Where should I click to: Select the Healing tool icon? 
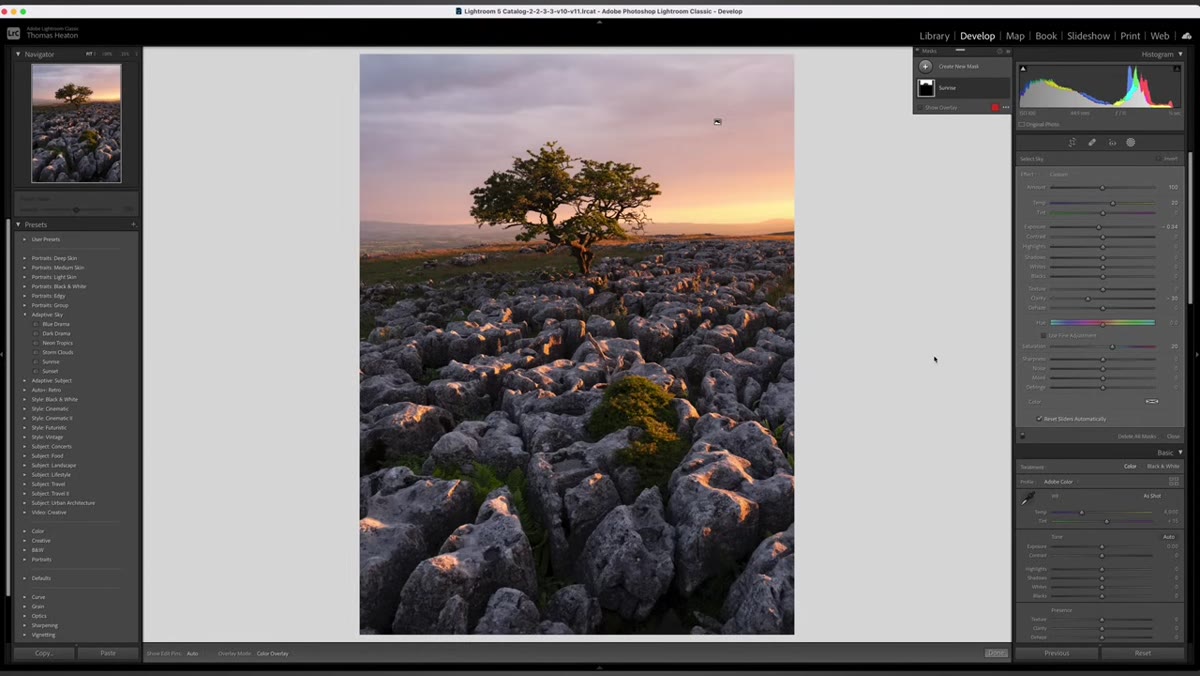(1092, 142)
